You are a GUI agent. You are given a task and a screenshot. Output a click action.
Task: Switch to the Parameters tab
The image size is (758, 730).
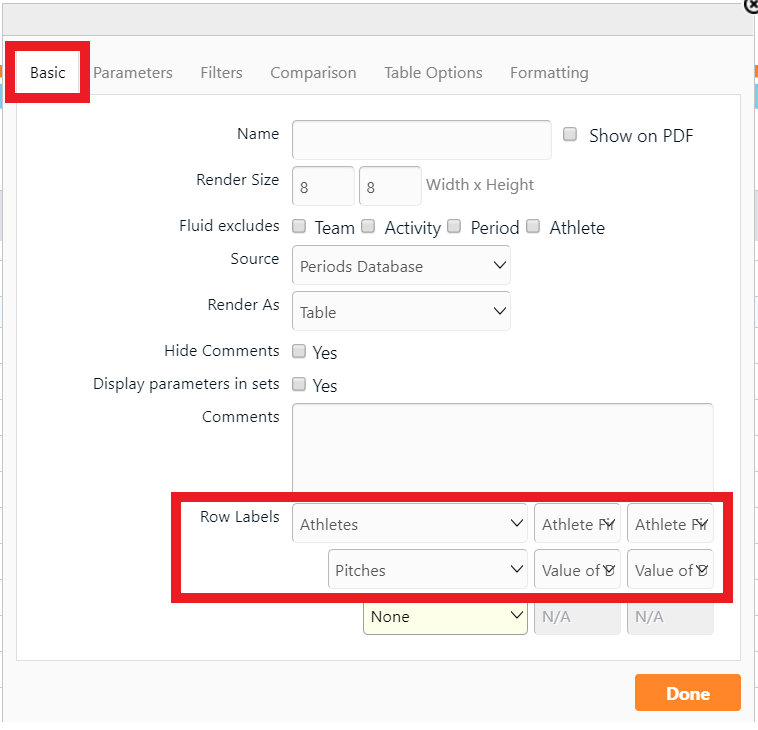tap(133, 73)
